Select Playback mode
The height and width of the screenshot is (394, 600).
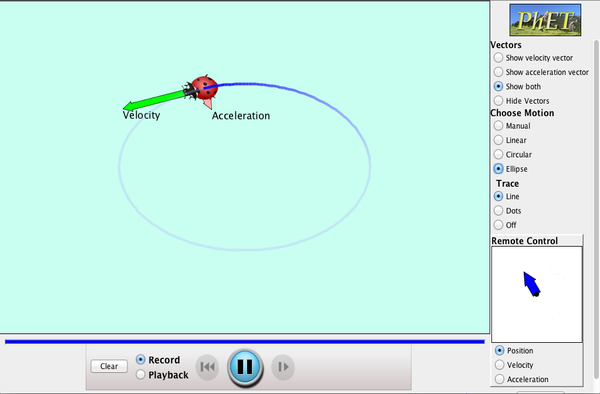[x=162, y=375]
